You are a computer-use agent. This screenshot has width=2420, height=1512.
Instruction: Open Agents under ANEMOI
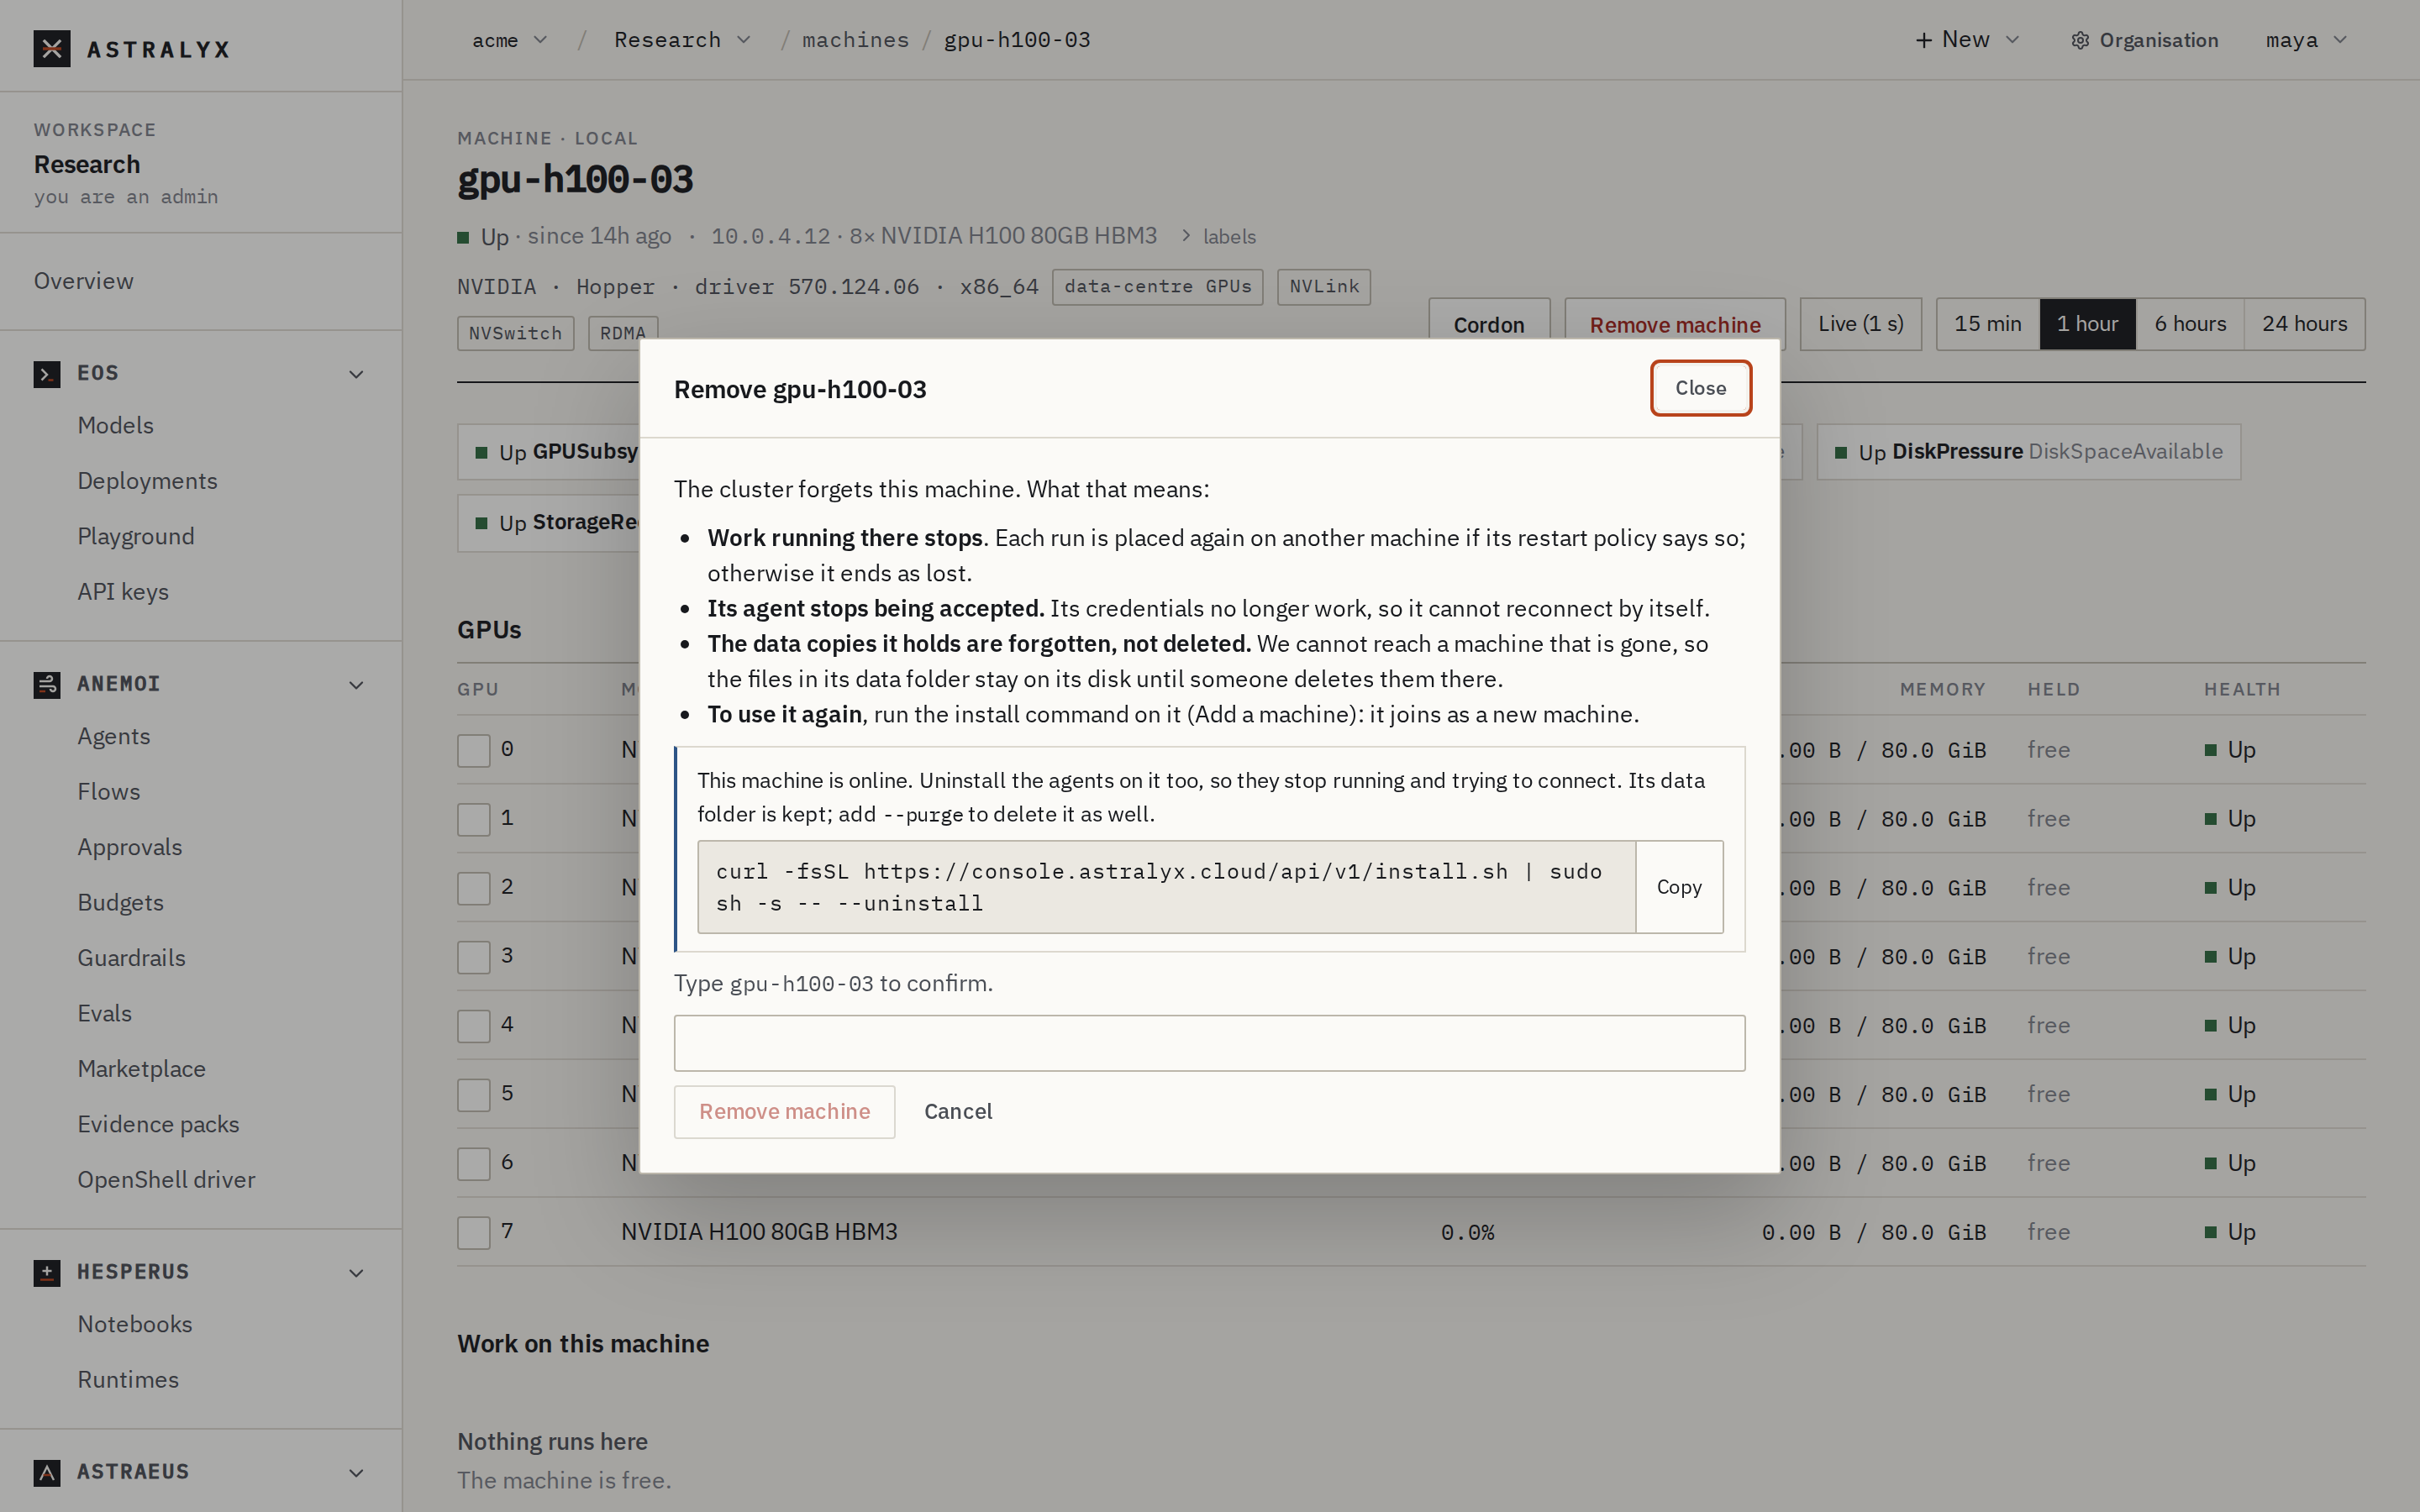114,736
